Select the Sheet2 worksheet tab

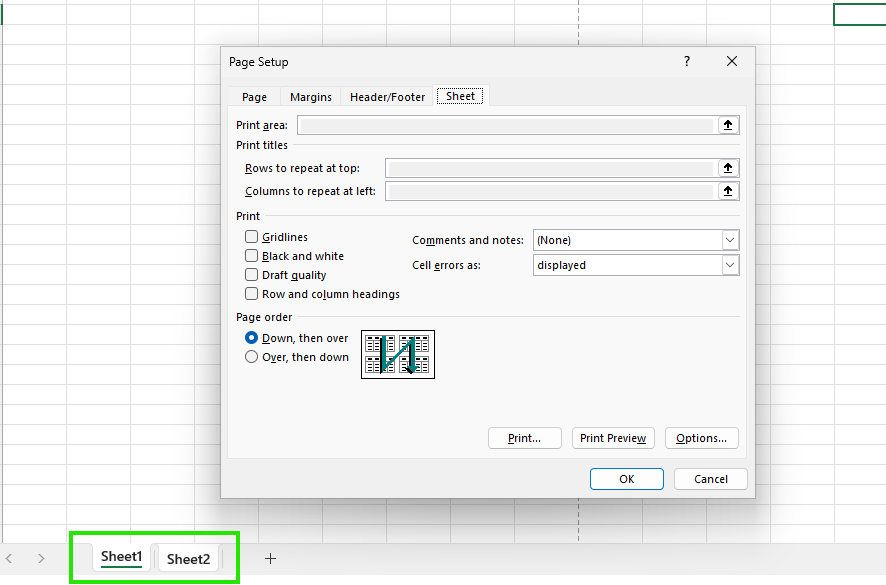pyautogui.click(x=188, y=558)
